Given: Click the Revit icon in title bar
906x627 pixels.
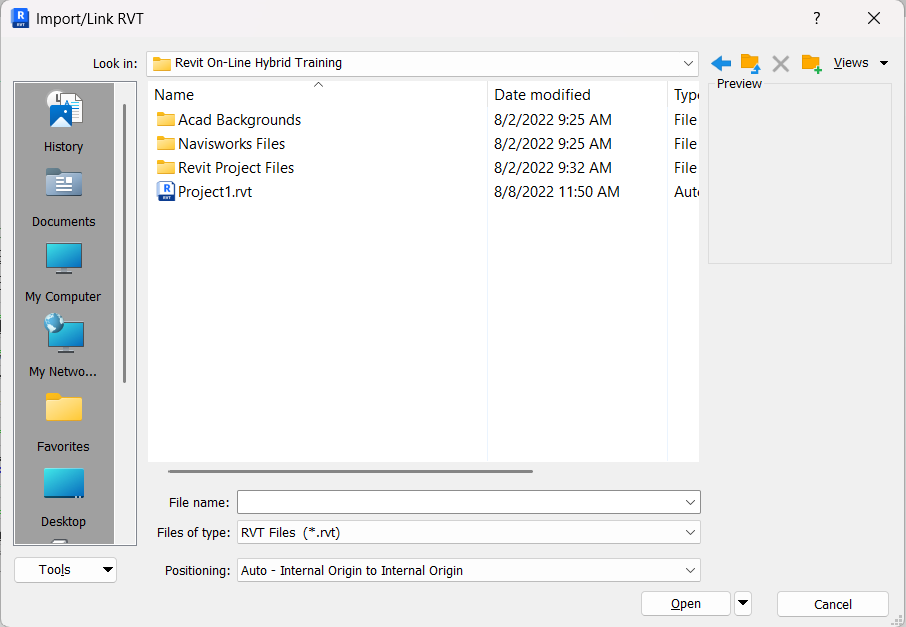Looking at the screenshot, I should point(20,18).
